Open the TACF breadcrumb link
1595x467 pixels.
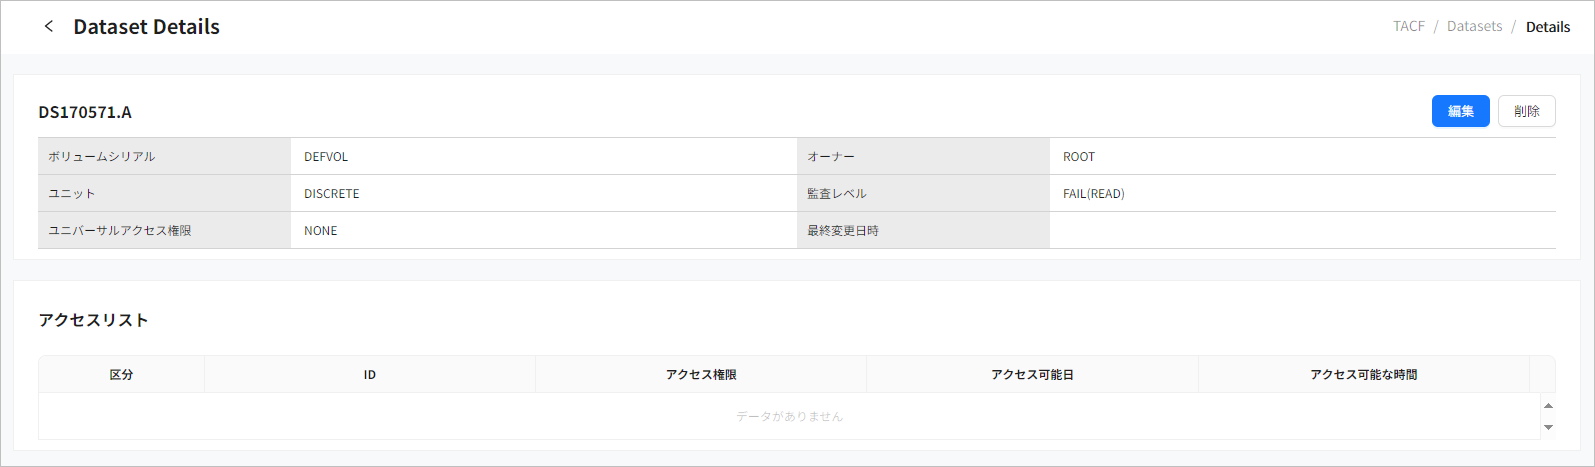point(1408,27)
